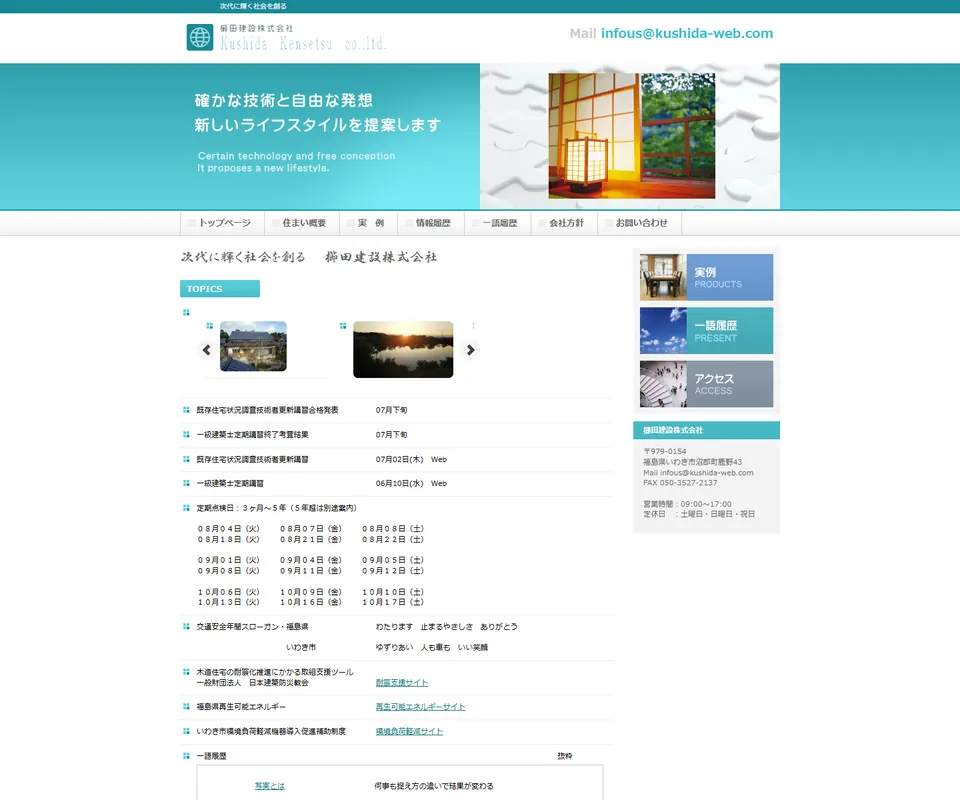960x800 pixels.
Task: Click the 〒979-0154 postal code text
Action: pos(665,451)
